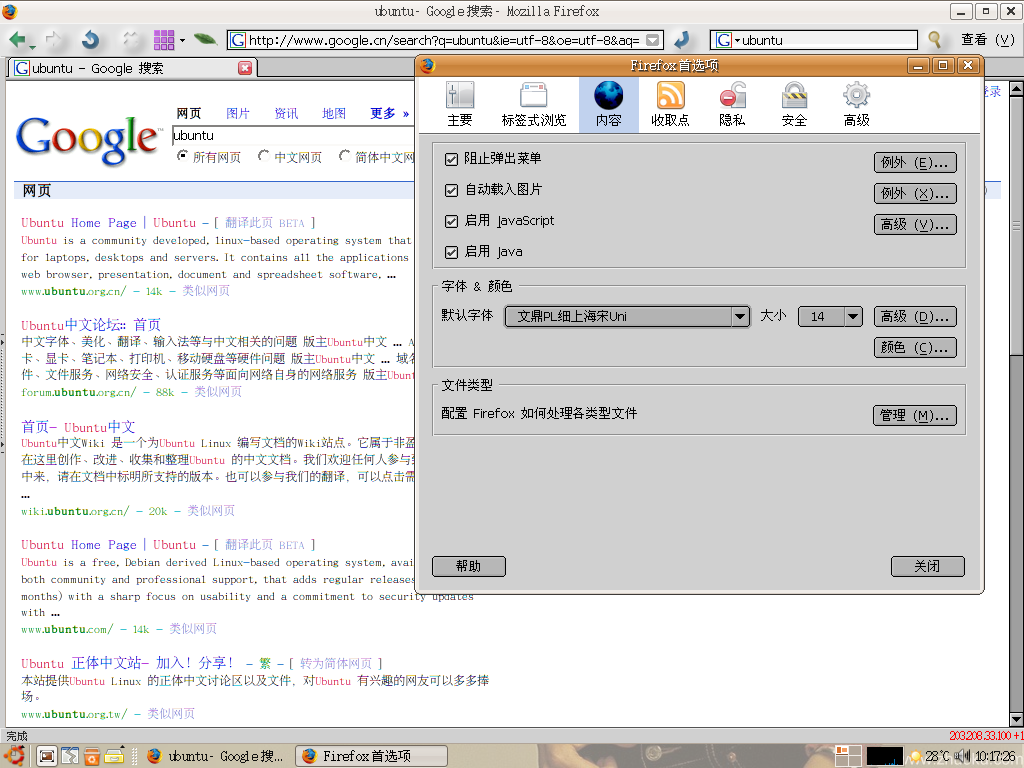Click the volume speaker icon in the tray
Viewport: 1024px width, 768px height.
point(963,756)
